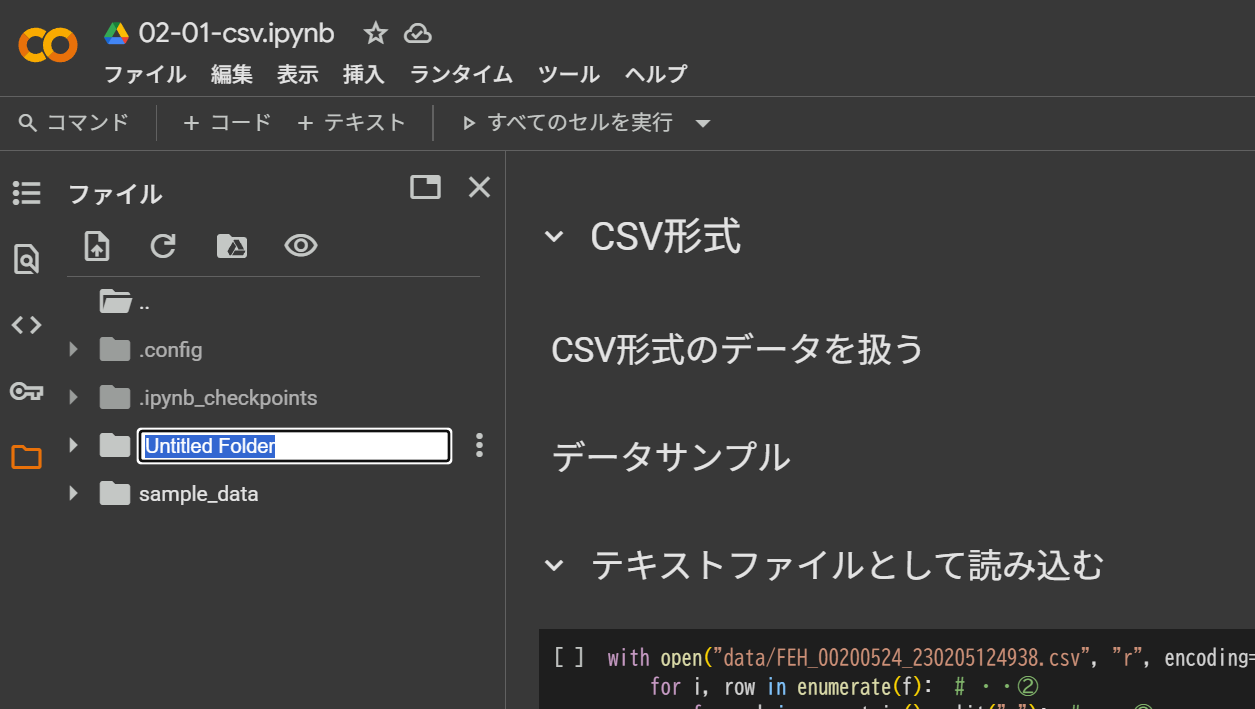Open files panel in new window
Screen dimensions: 1255x709
tap(425, 187)
